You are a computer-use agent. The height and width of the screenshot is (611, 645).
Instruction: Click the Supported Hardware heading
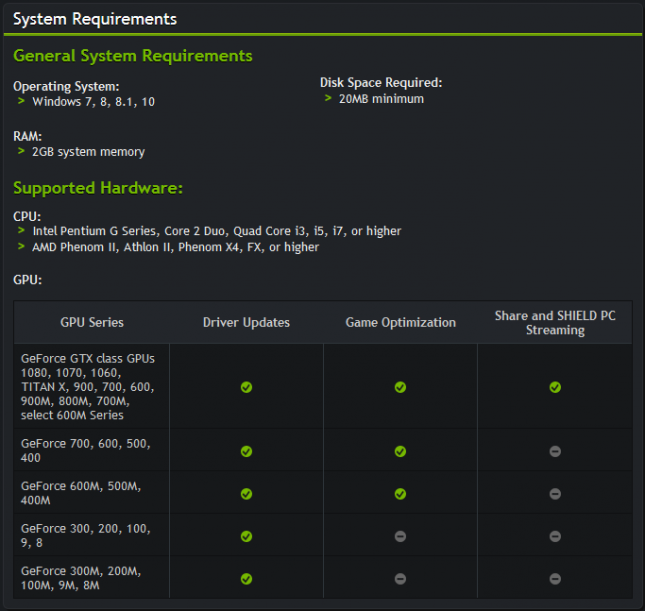(98, 188)
